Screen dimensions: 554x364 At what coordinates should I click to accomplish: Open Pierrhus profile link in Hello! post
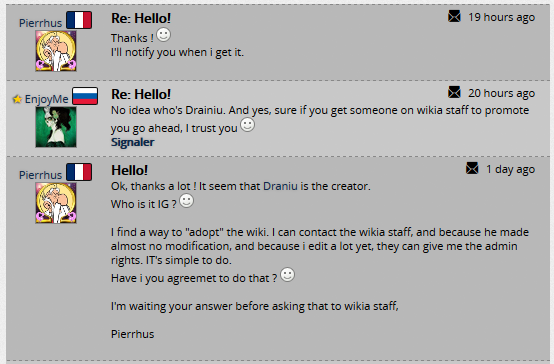(40, 175)
